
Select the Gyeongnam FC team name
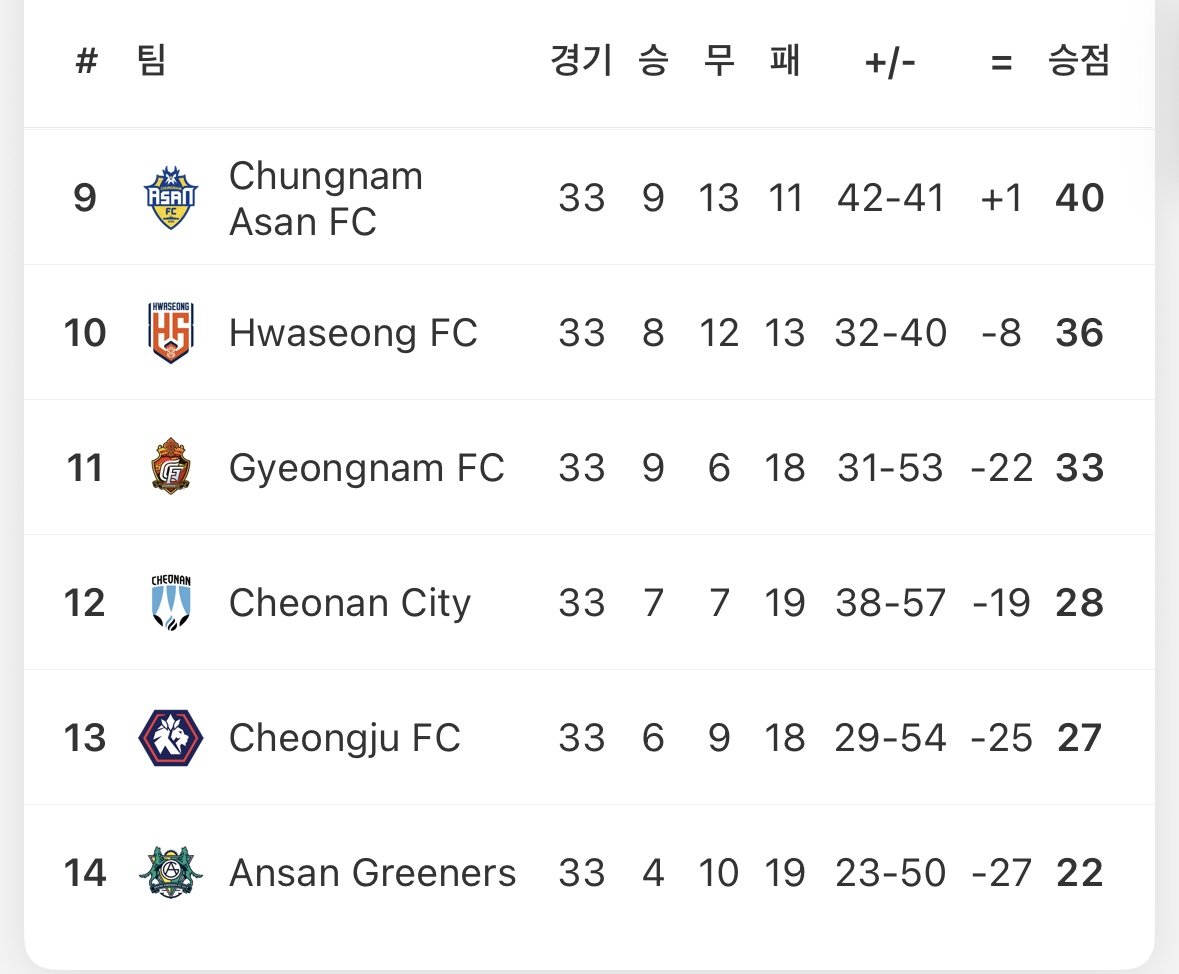(x=366, y=468)
